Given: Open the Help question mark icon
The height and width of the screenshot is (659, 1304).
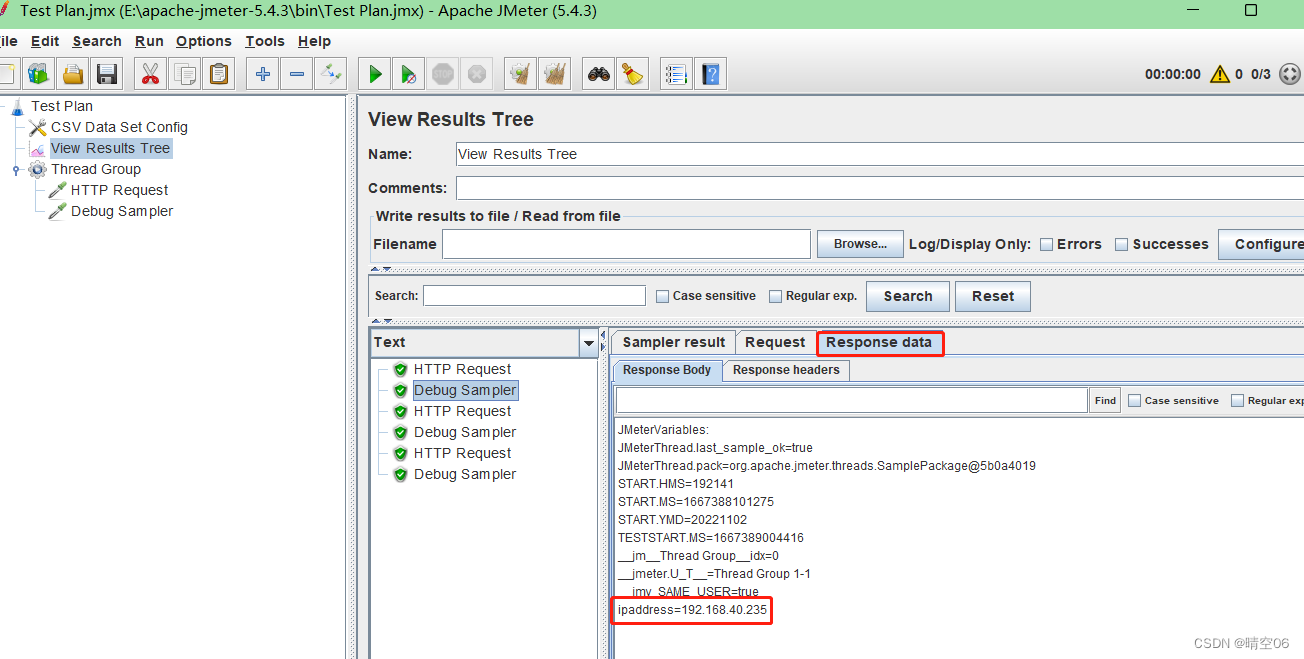Looking at the screenshot, I should [711, 74].
